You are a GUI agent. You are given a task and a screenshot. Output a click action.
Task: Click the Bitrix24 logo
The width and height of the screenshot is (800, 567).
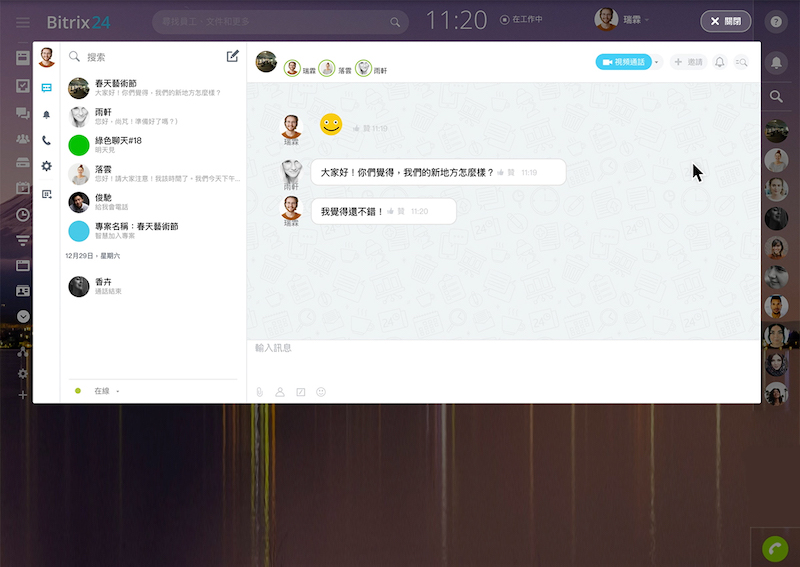pyautogui.click(x=79, y=22)
